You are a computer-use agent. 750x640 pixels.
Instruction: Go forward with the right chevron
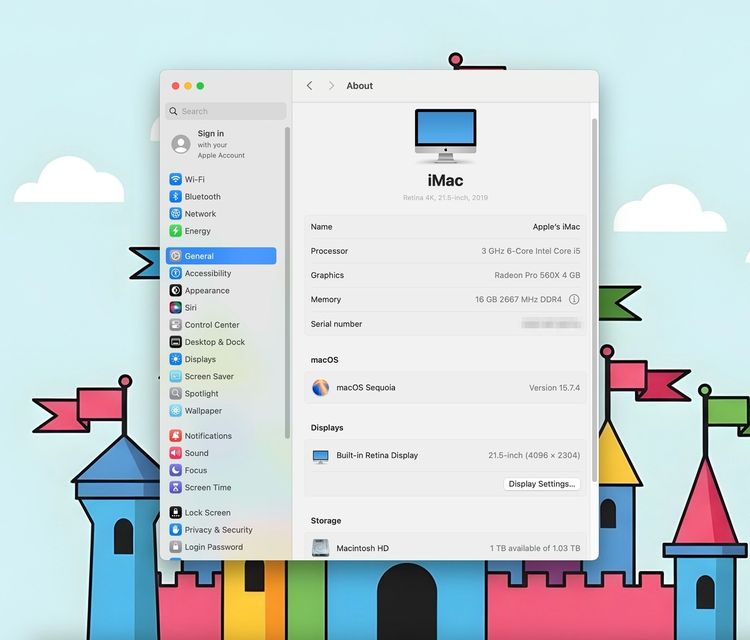(331, 86)
